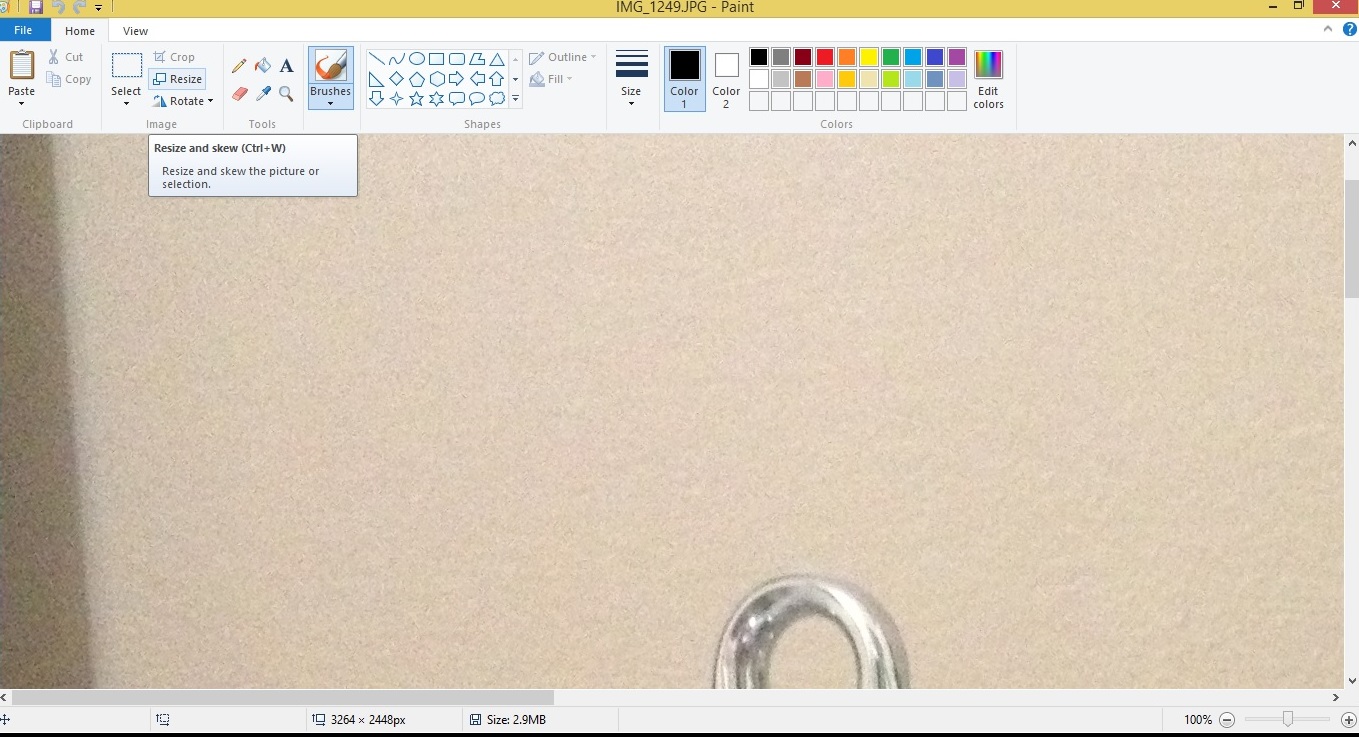Expand the Rotate dropdown

(184, 101)
